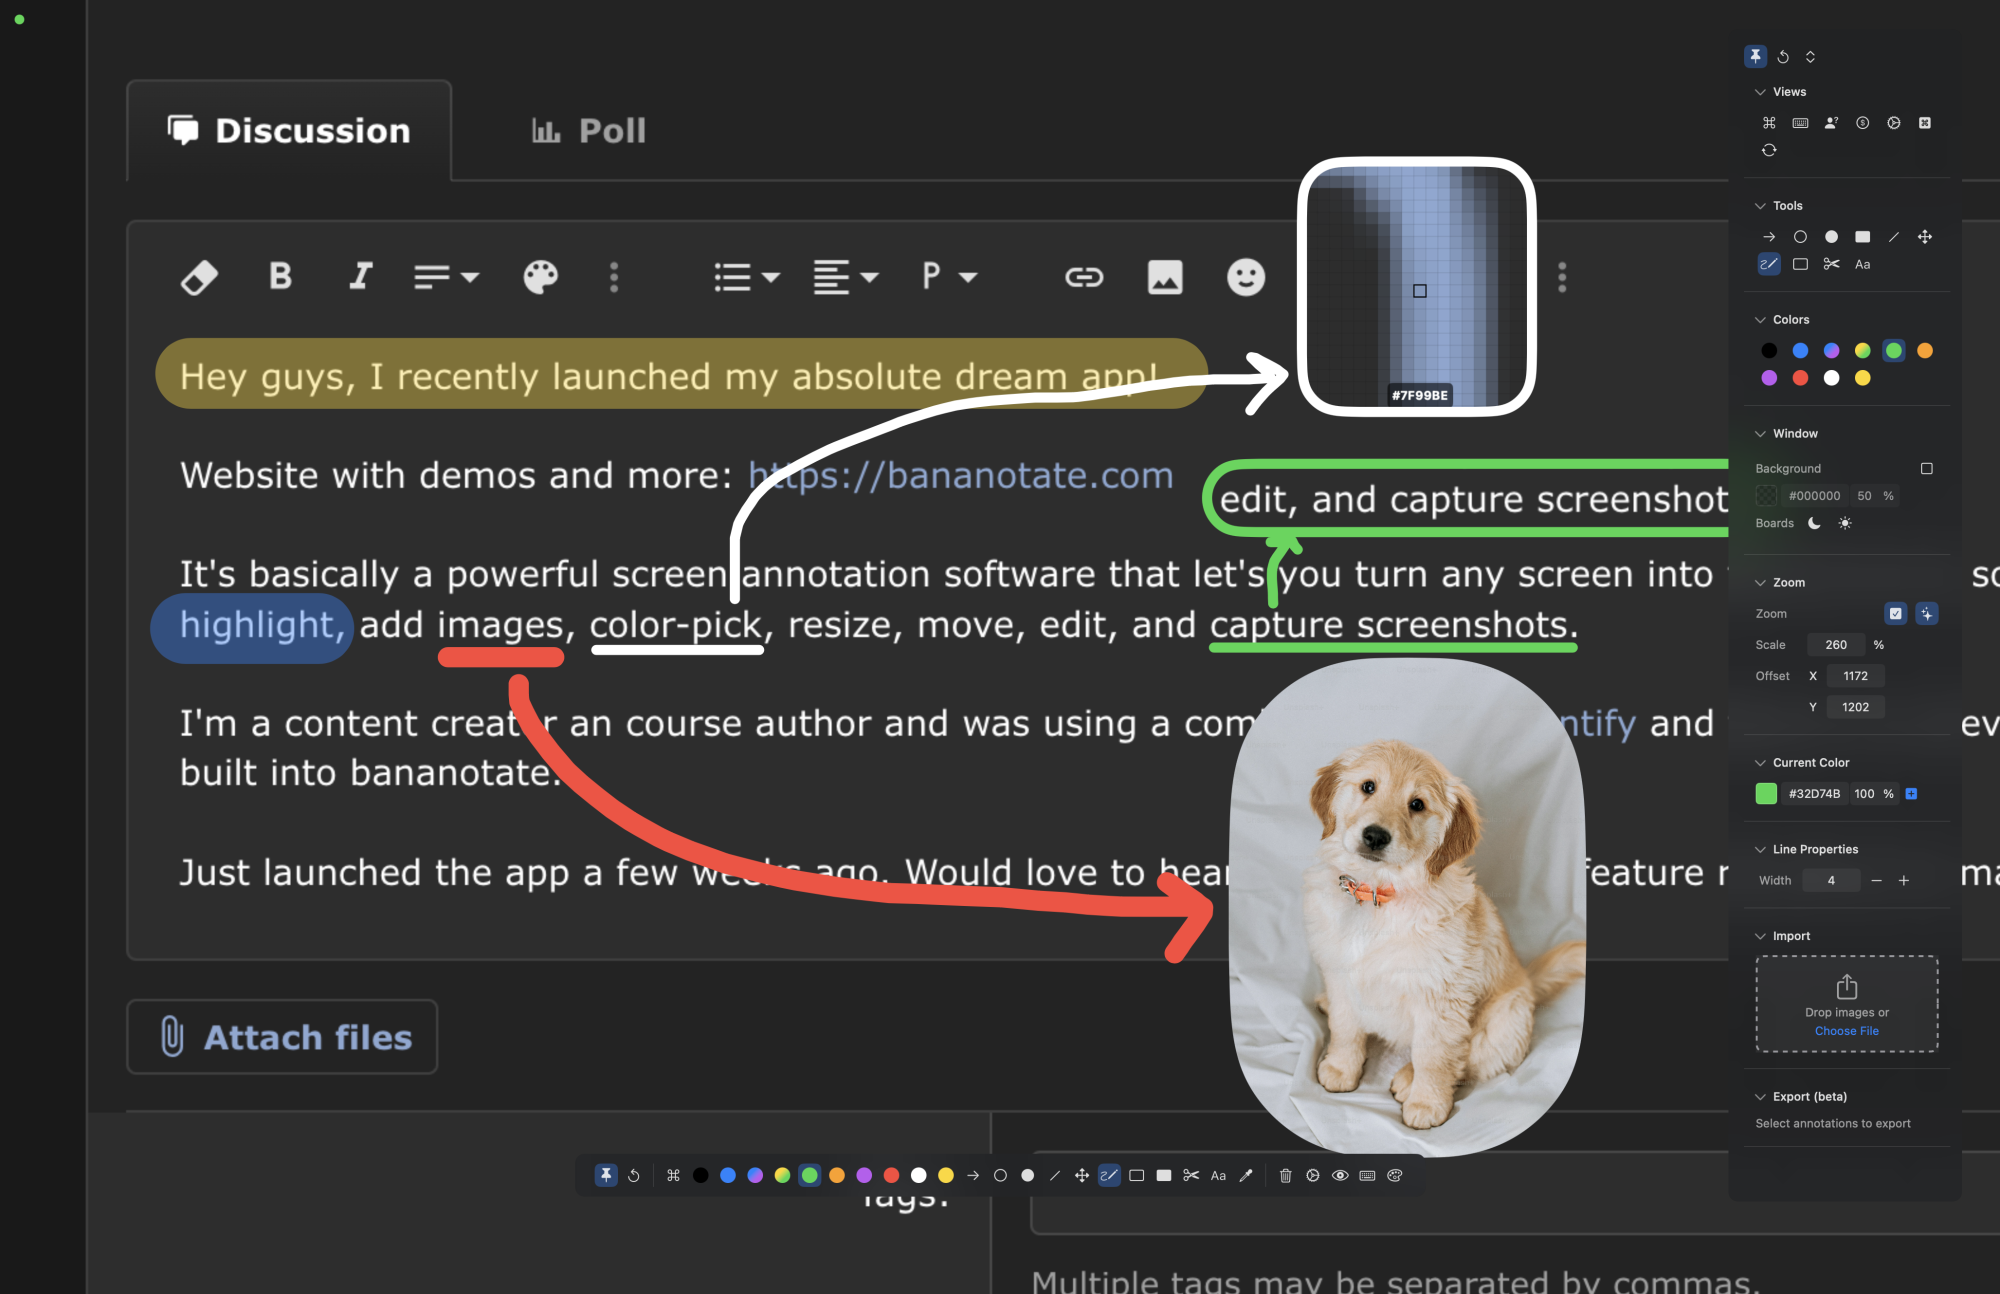Open the command-key shortcuts view in the Views section
Screen dimensions: 2000x1294
(1769, 123)
